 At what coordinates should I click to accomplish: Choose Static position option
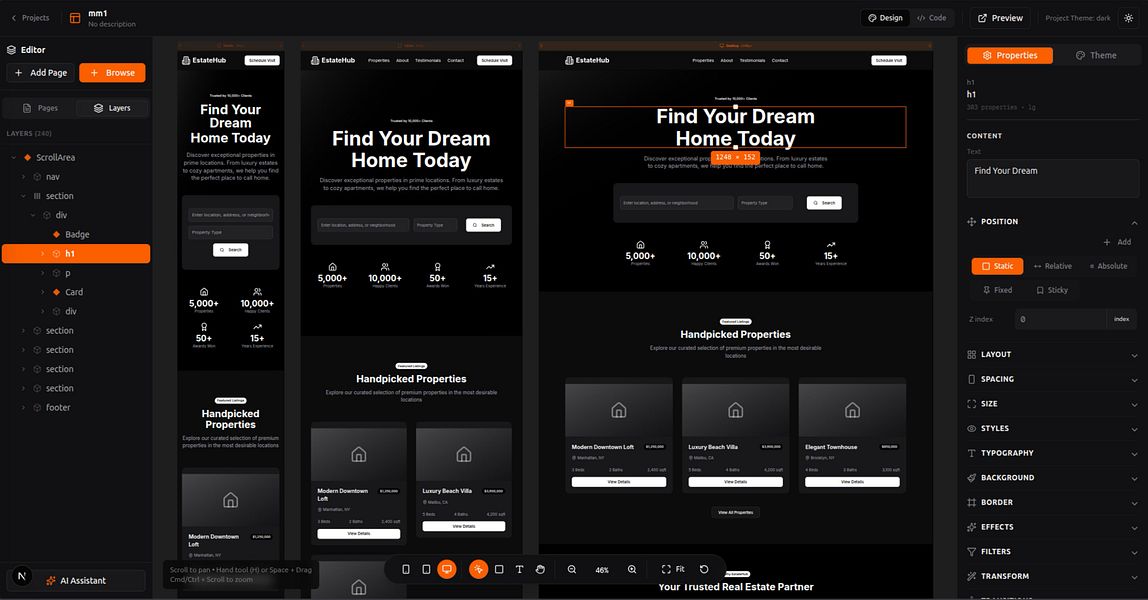[997, 266]
